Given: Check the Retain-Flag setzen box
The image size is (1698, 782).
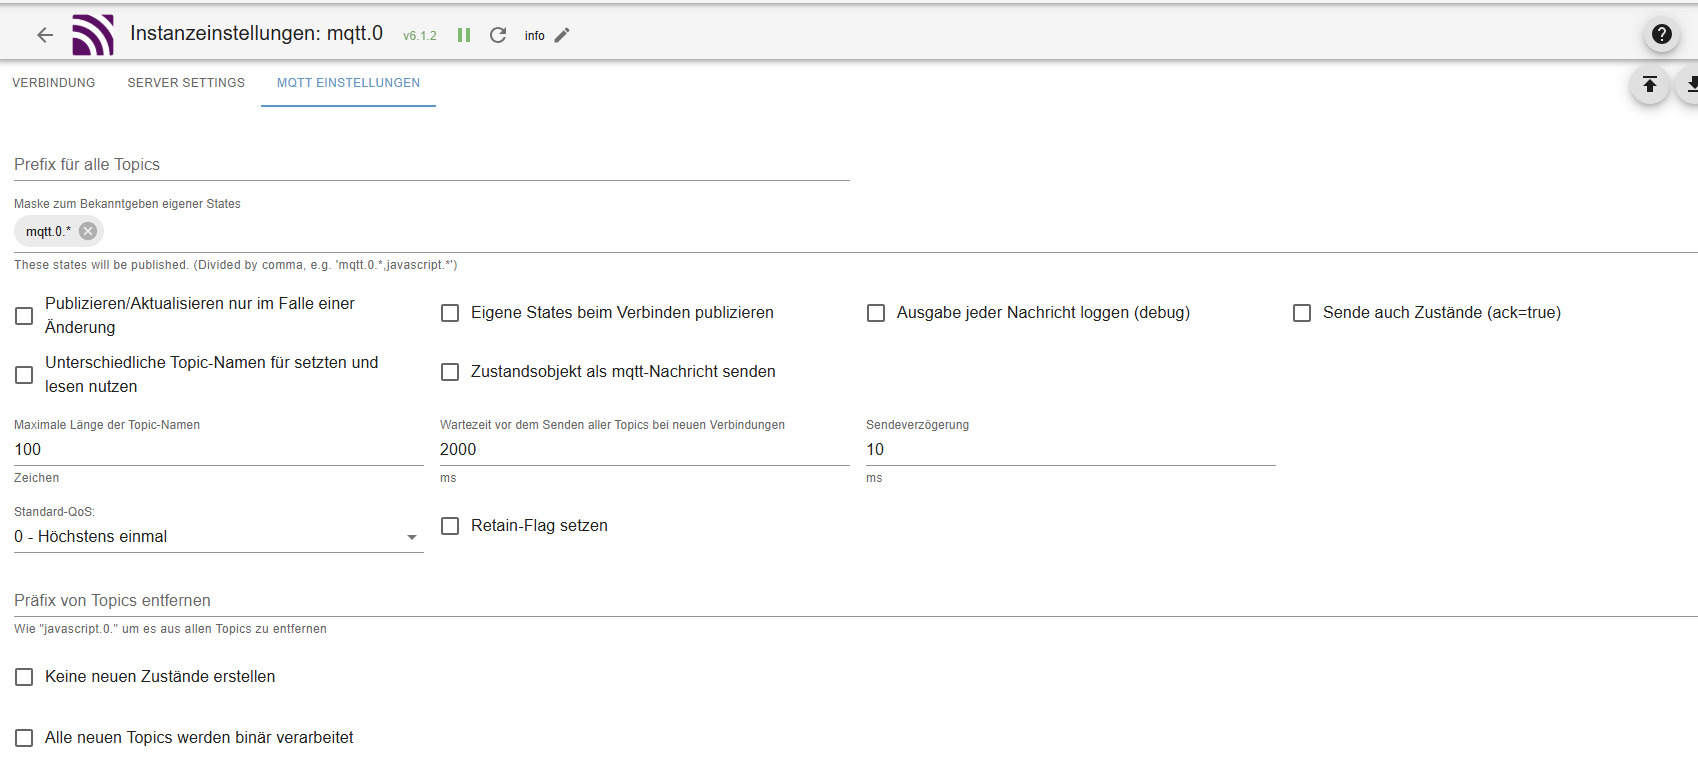Looking at the screenshot, I should tap(450, 526).
